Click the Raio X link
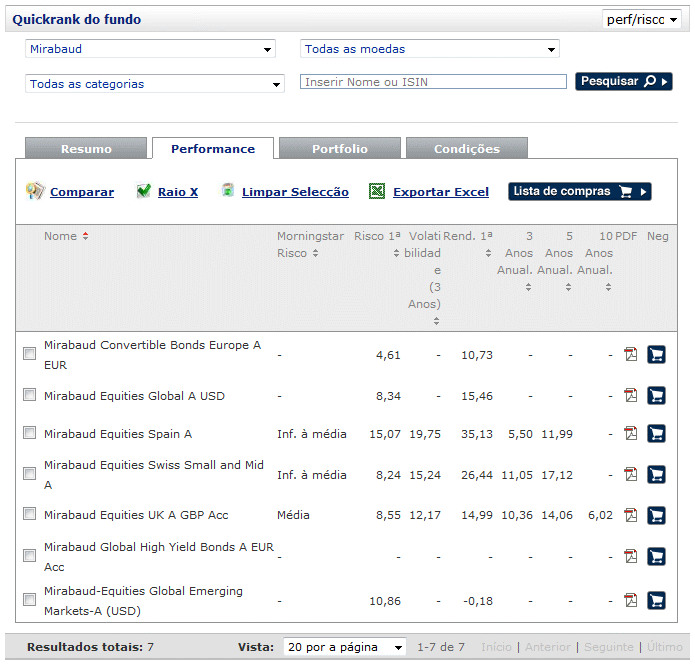 click(178, 192)
